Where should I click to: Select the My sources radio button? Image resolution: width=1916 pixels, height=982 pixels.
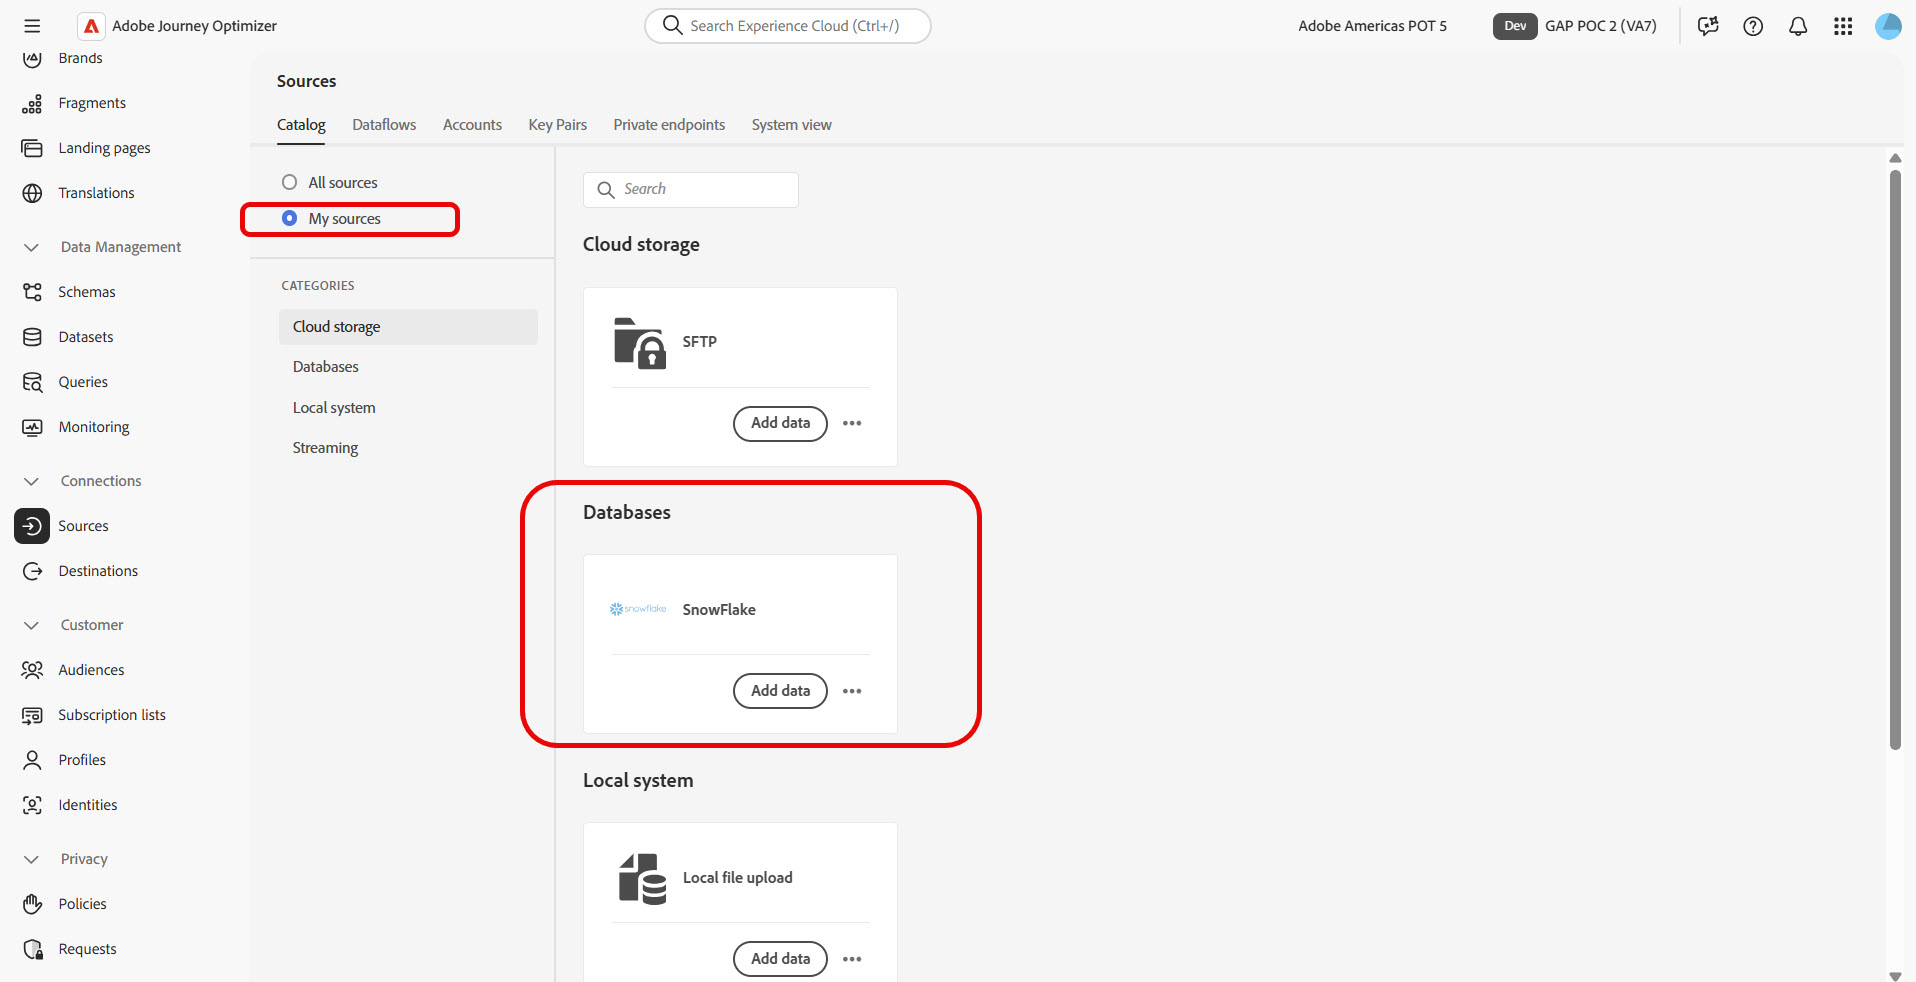point(290,218)
